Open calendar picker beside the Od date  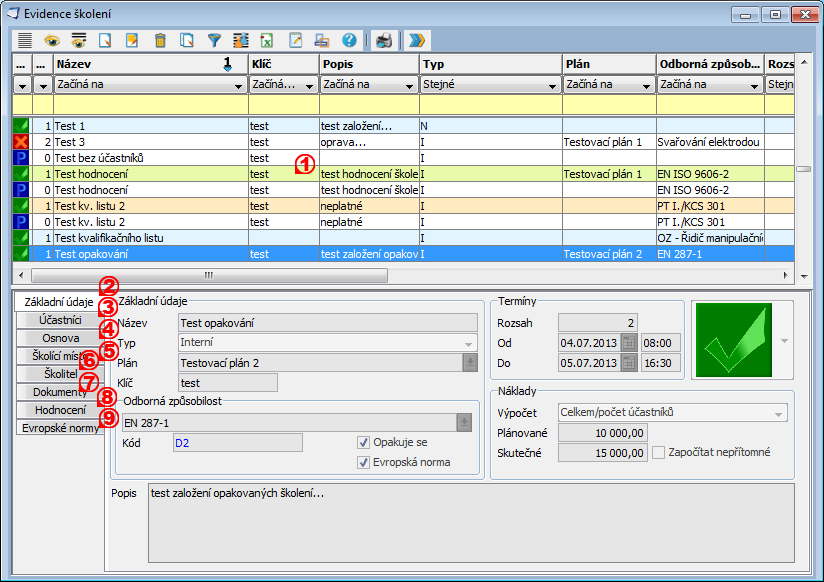[x=628, y=343]
